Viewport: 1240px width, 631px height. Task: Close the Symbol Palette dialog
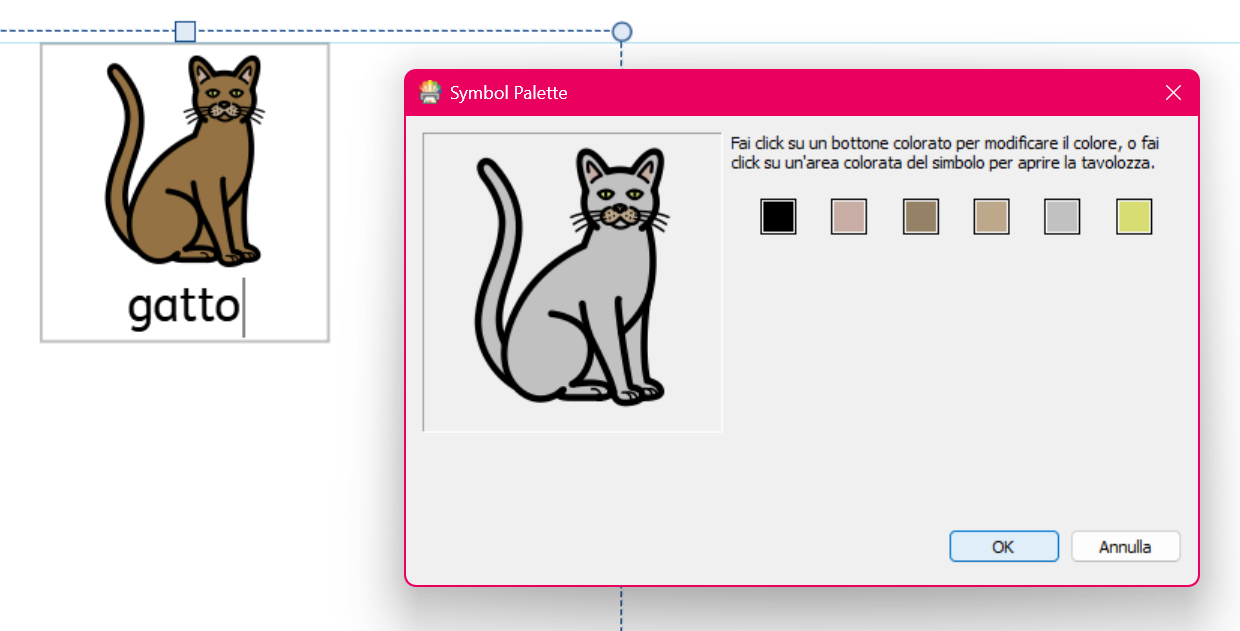(x=1174, y=93)
